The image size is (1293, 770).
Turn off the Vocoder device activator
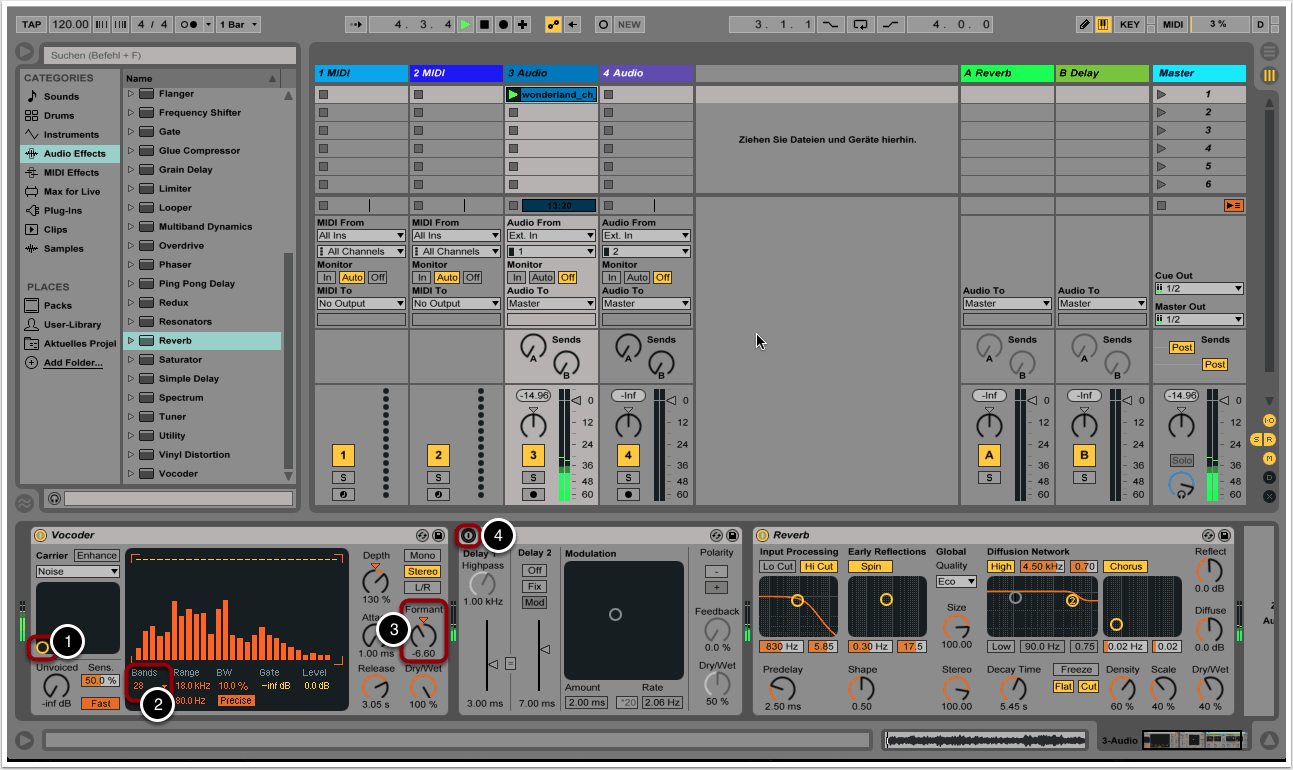tap(41, 535)
